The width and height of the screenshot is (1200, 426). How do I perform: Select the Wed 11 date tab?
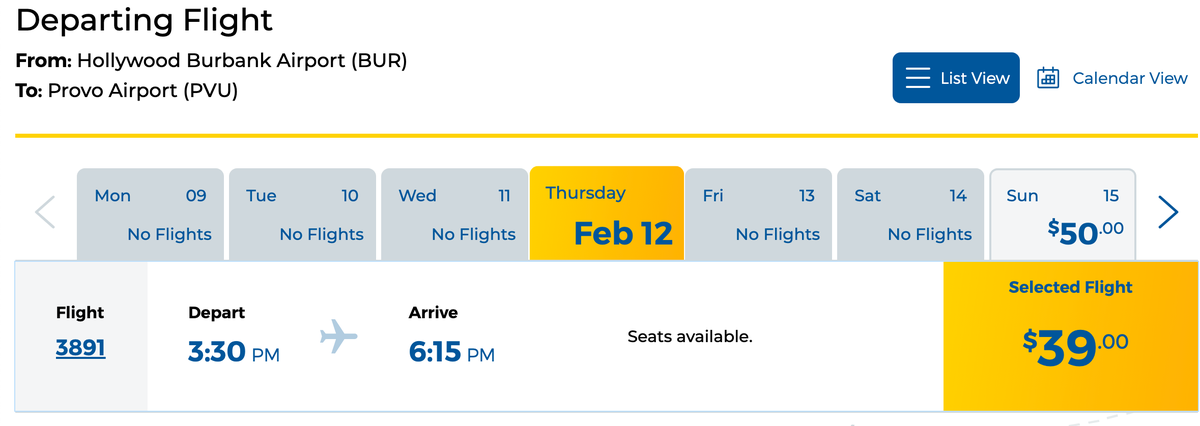tap(455, 214)
